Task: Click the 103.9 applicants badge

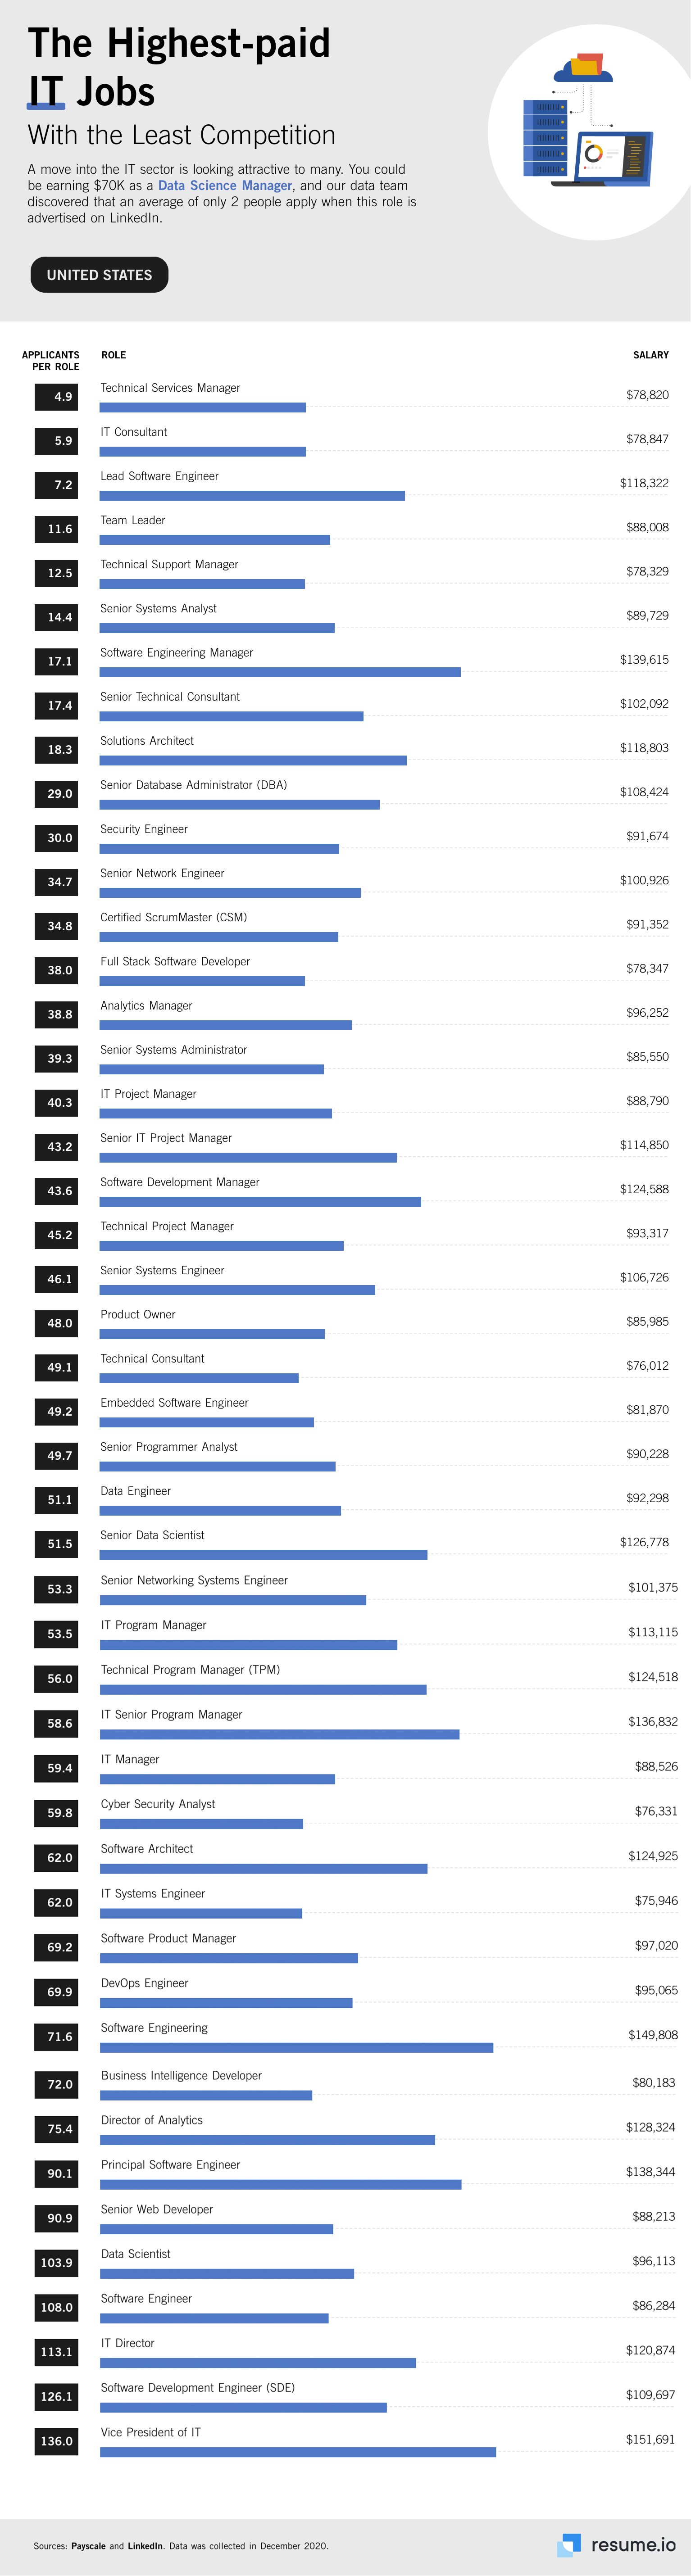Action: pyautogui.click(x=56, y=2263)
